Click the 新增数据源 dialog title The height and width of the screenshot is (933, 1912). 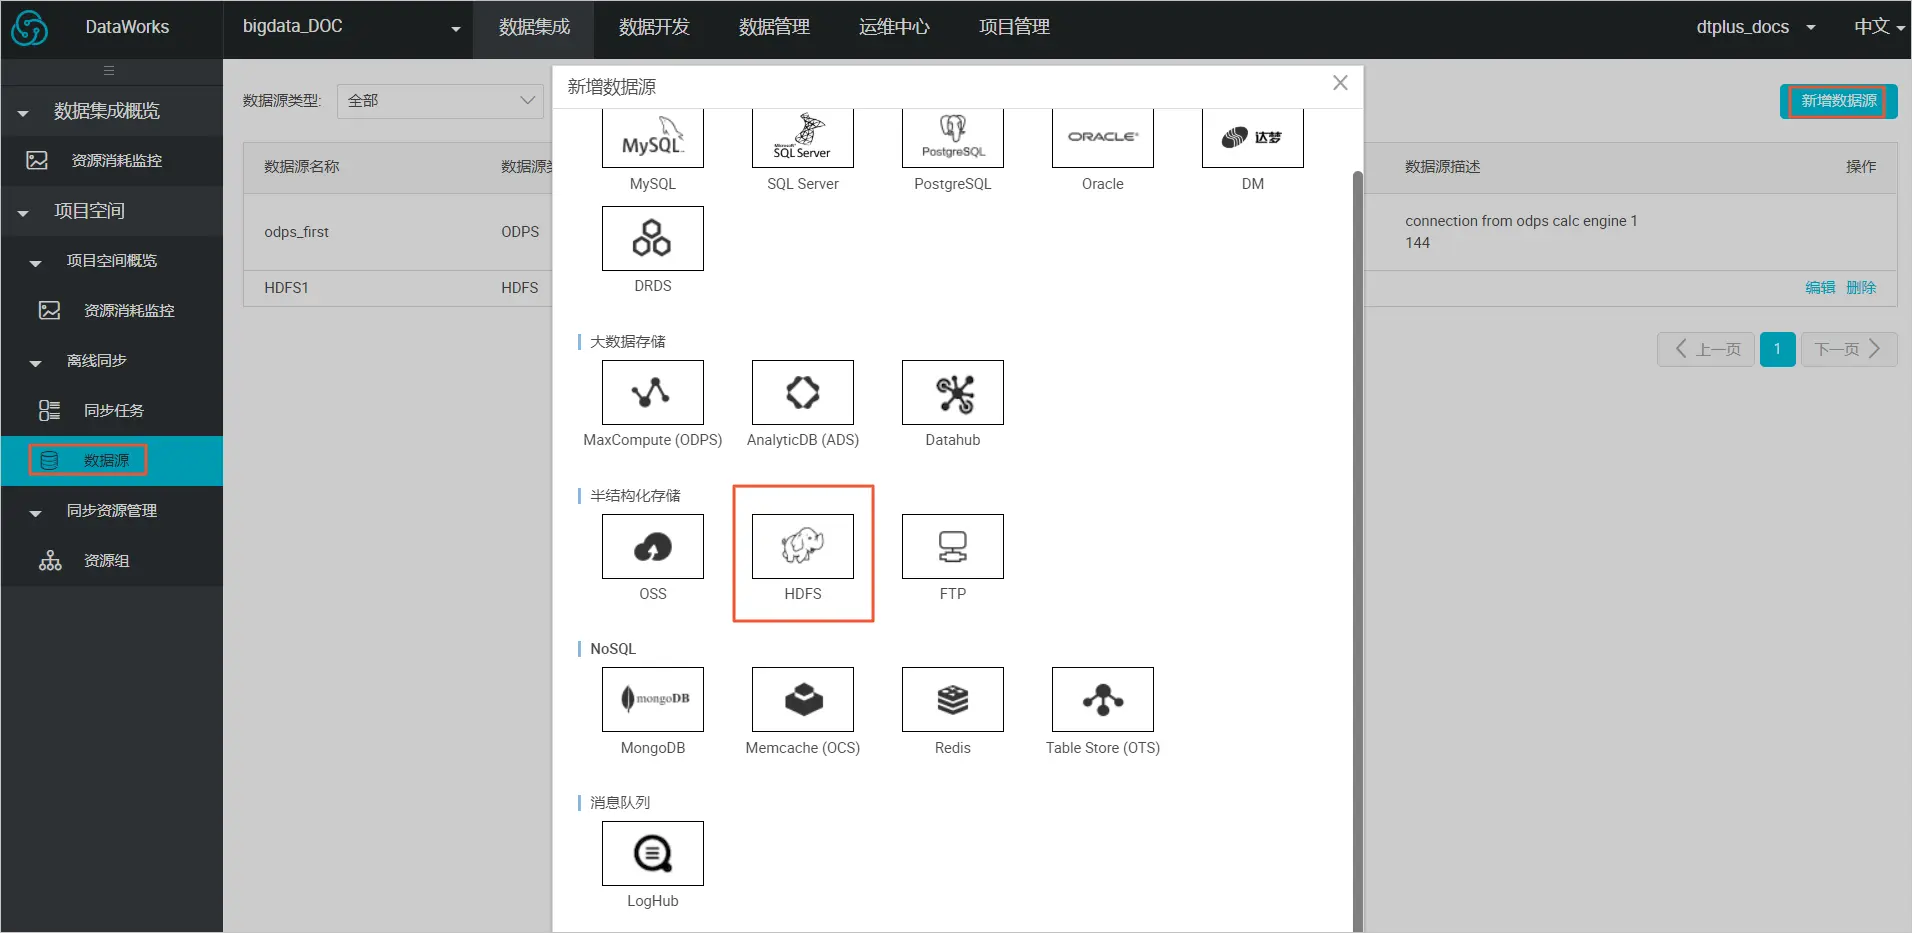click(612, 87)
